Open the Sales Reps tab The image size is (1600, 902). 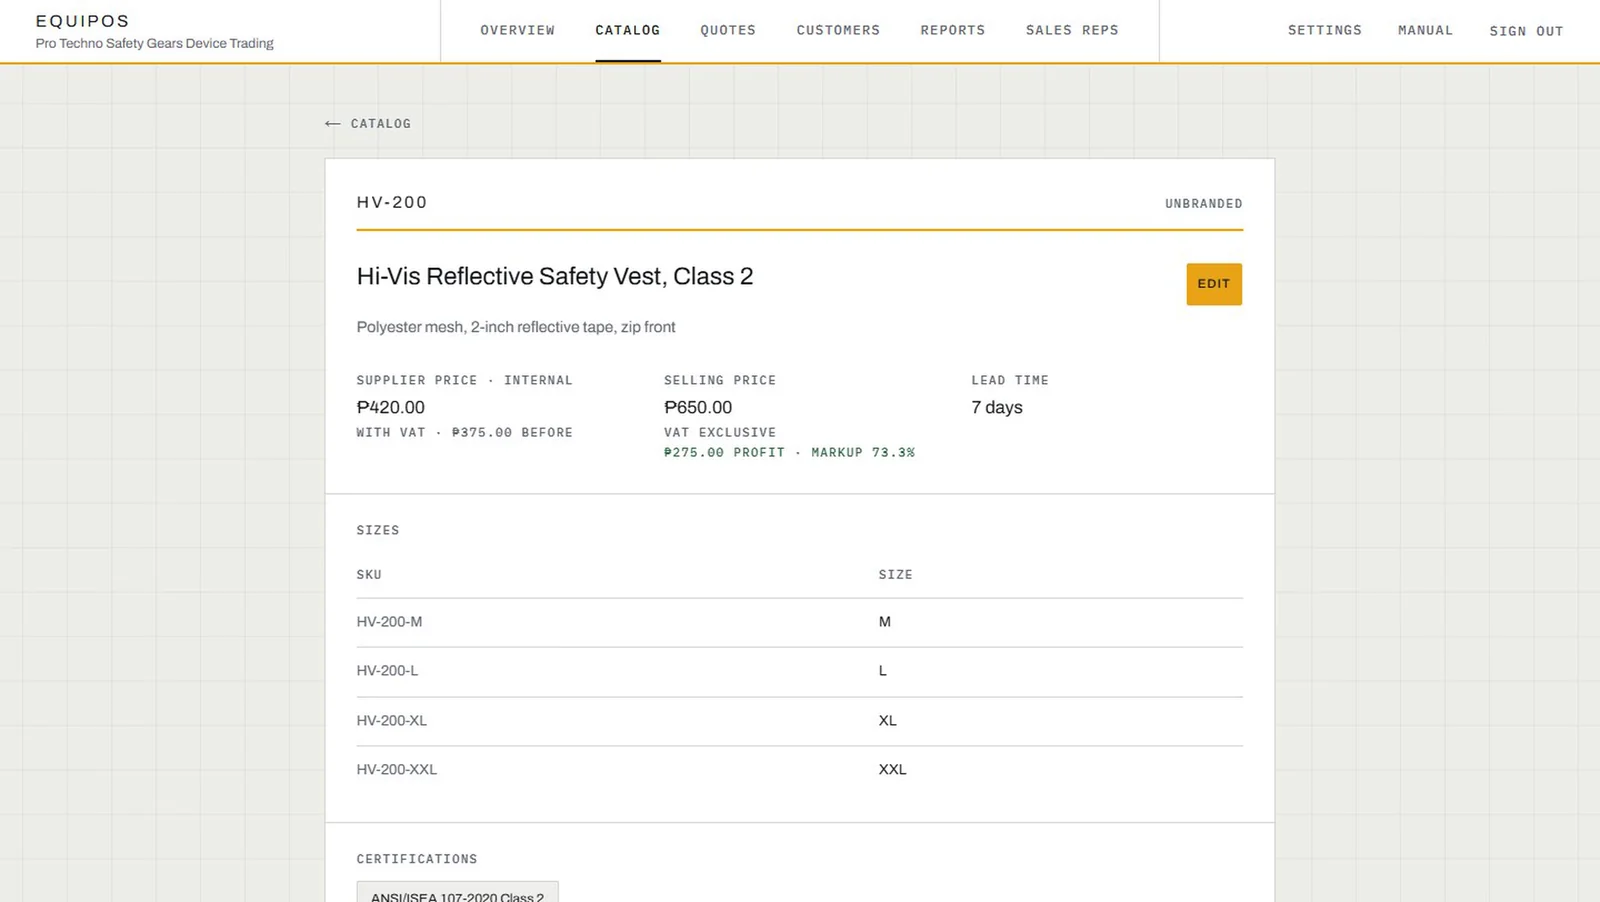coord(1072,30)
